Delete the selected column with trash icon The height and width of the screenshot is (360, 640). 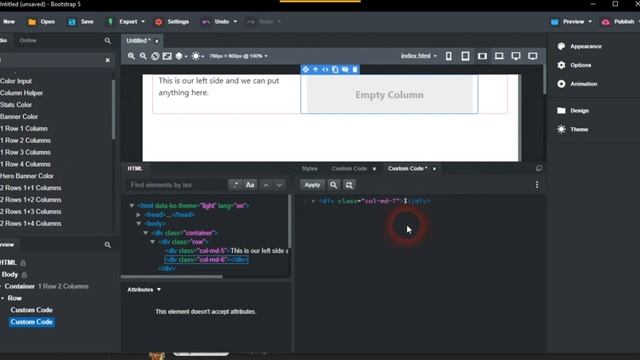click(x=355, y=70)
